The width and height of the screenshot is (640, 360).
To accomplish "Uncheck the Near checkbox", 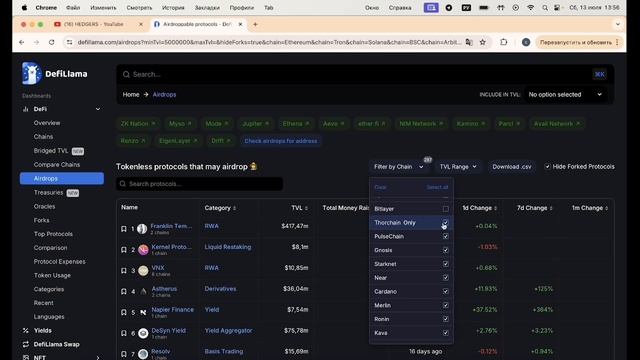I will point(446,278).
